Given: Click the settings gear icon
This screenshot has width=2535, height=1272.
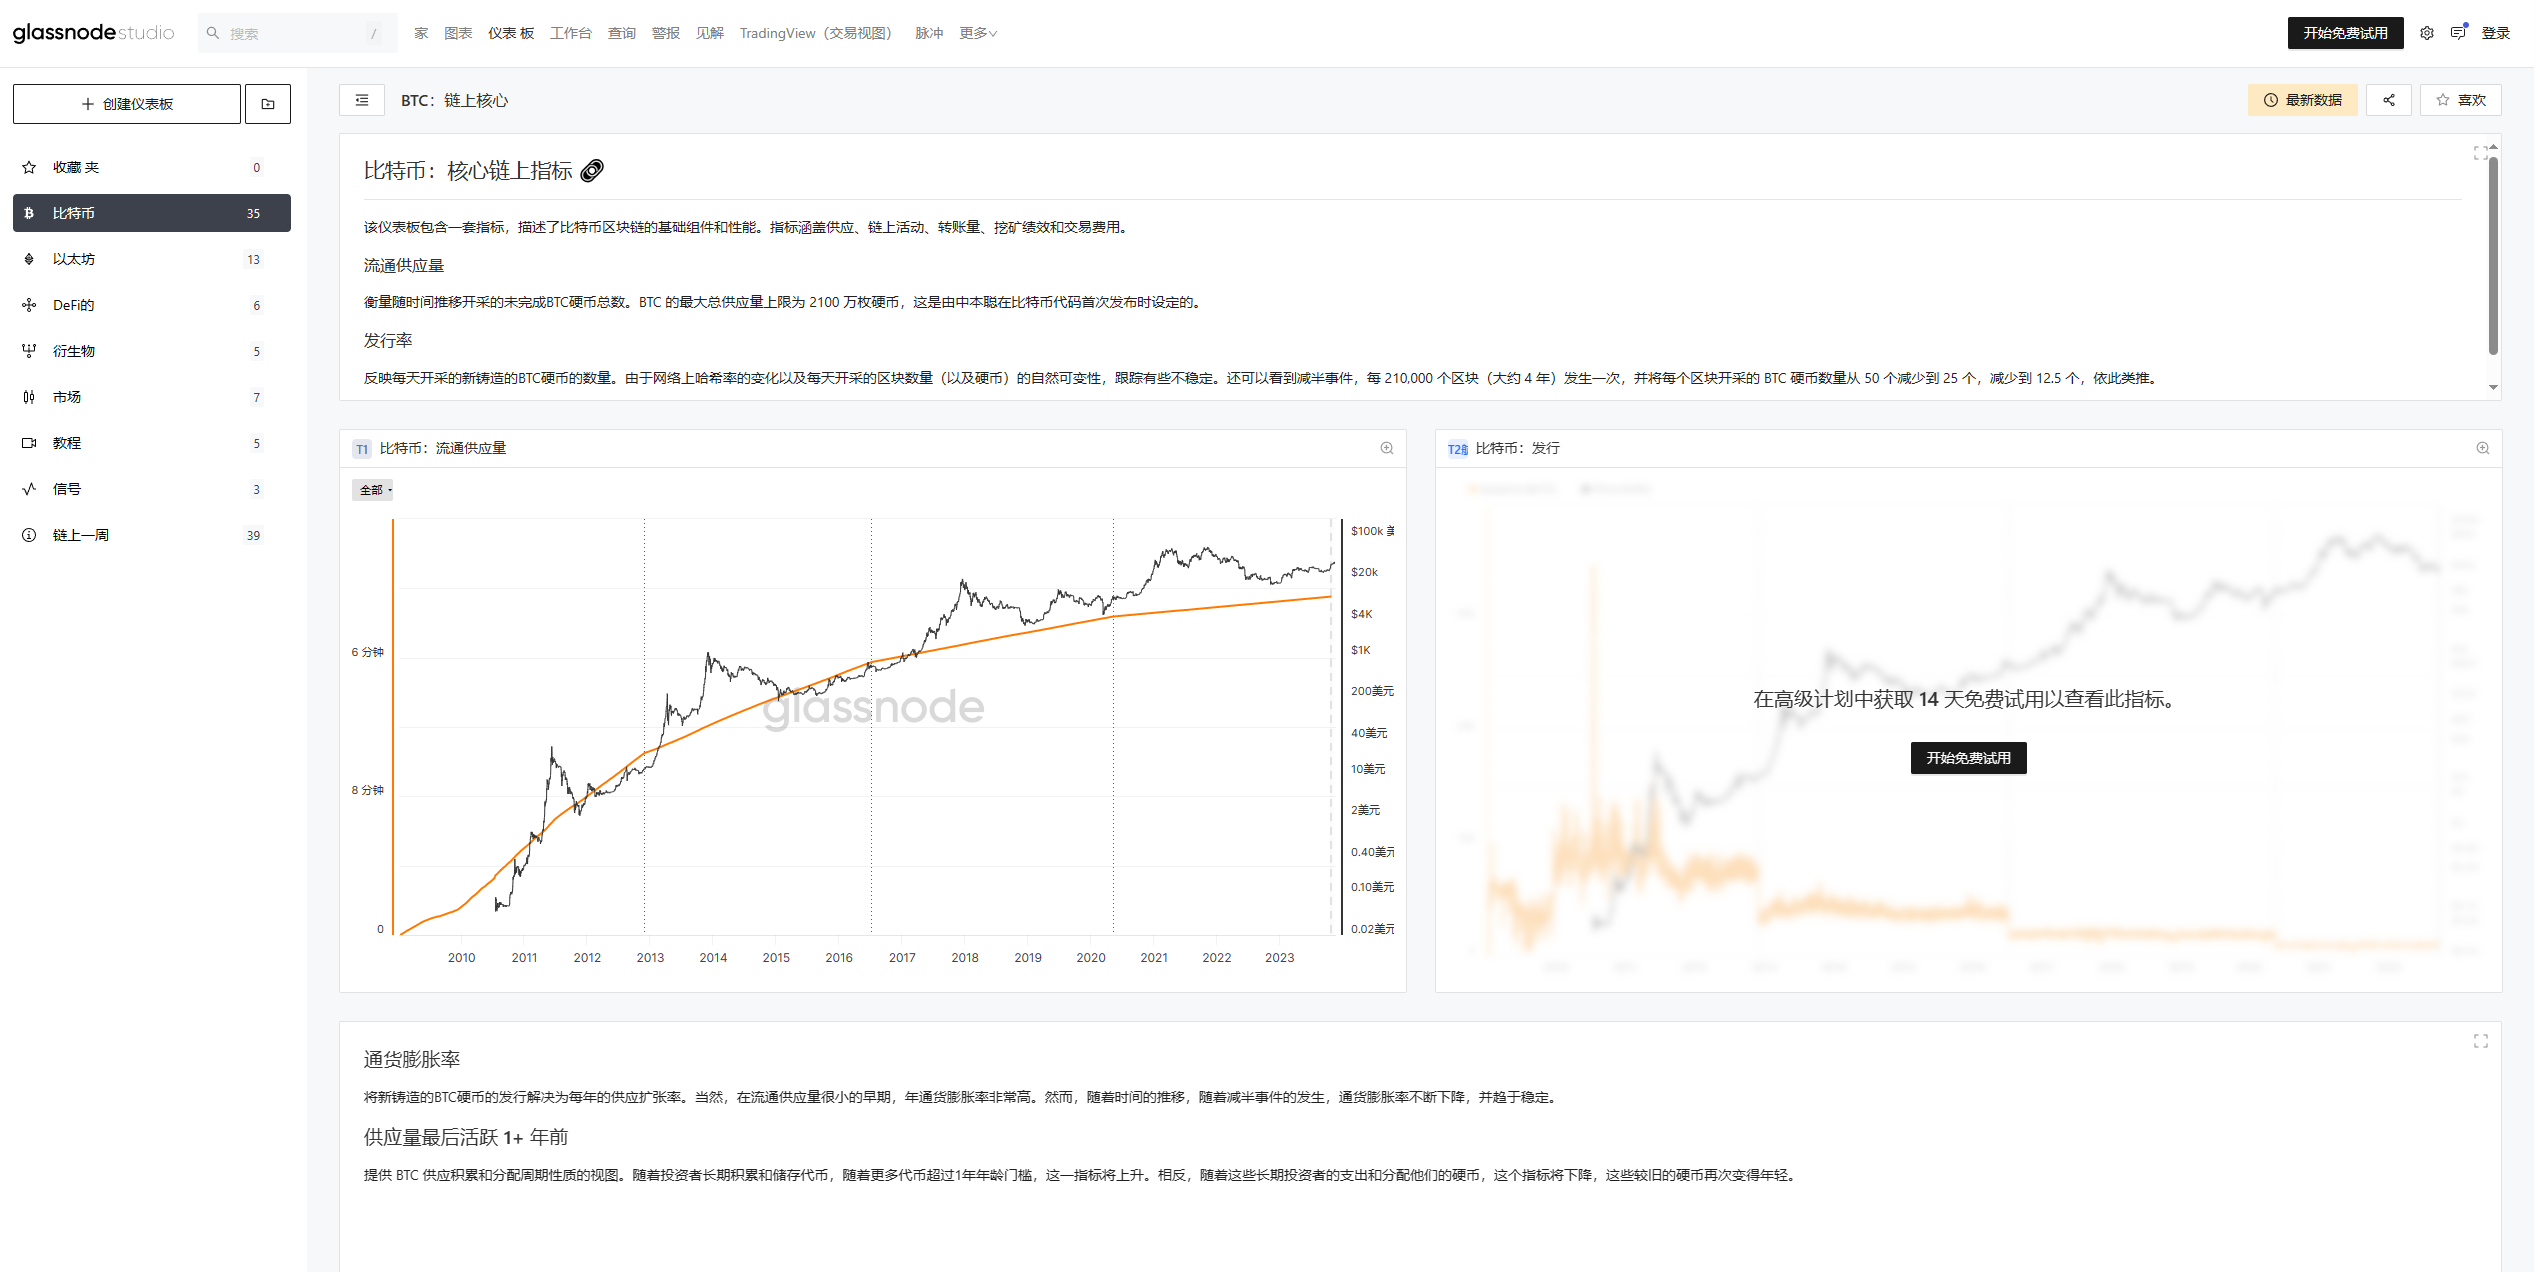Looking at the screenshot, I should (2426, 33).
